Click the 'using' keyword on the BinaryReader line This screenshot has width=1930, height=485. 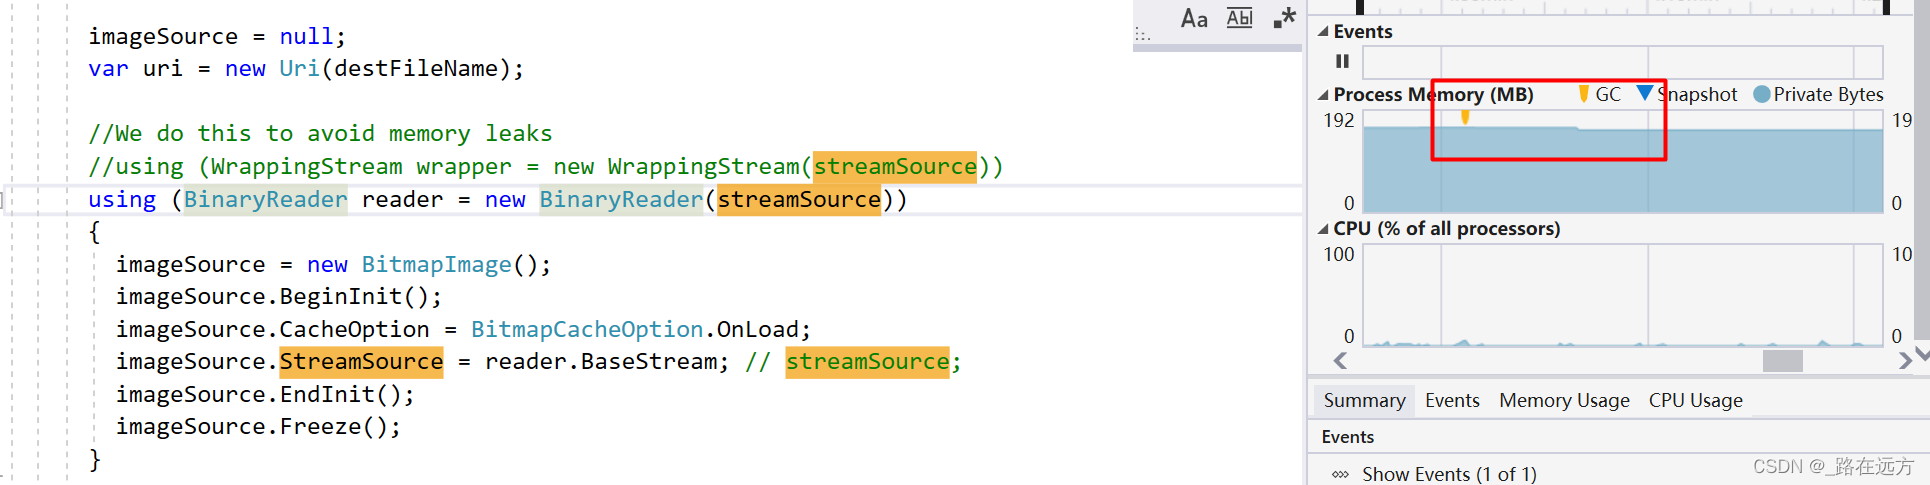point(122,200)
